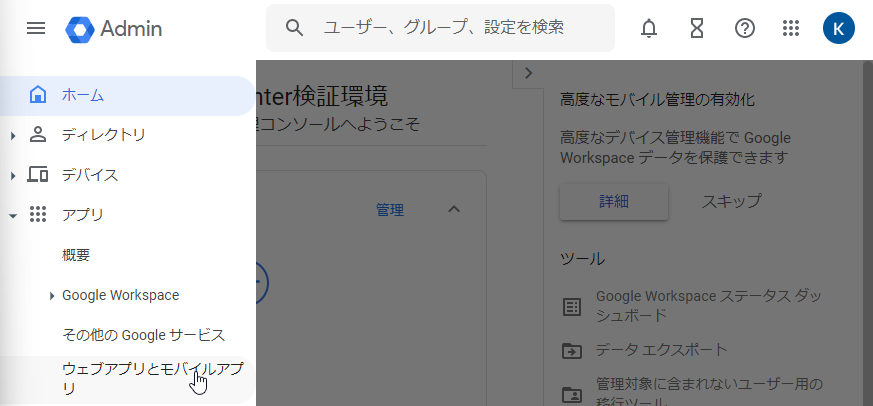873x406 pixels.
Task: Click the search magnifier icon
Action: pyautogui.click(x=294, y=27)
